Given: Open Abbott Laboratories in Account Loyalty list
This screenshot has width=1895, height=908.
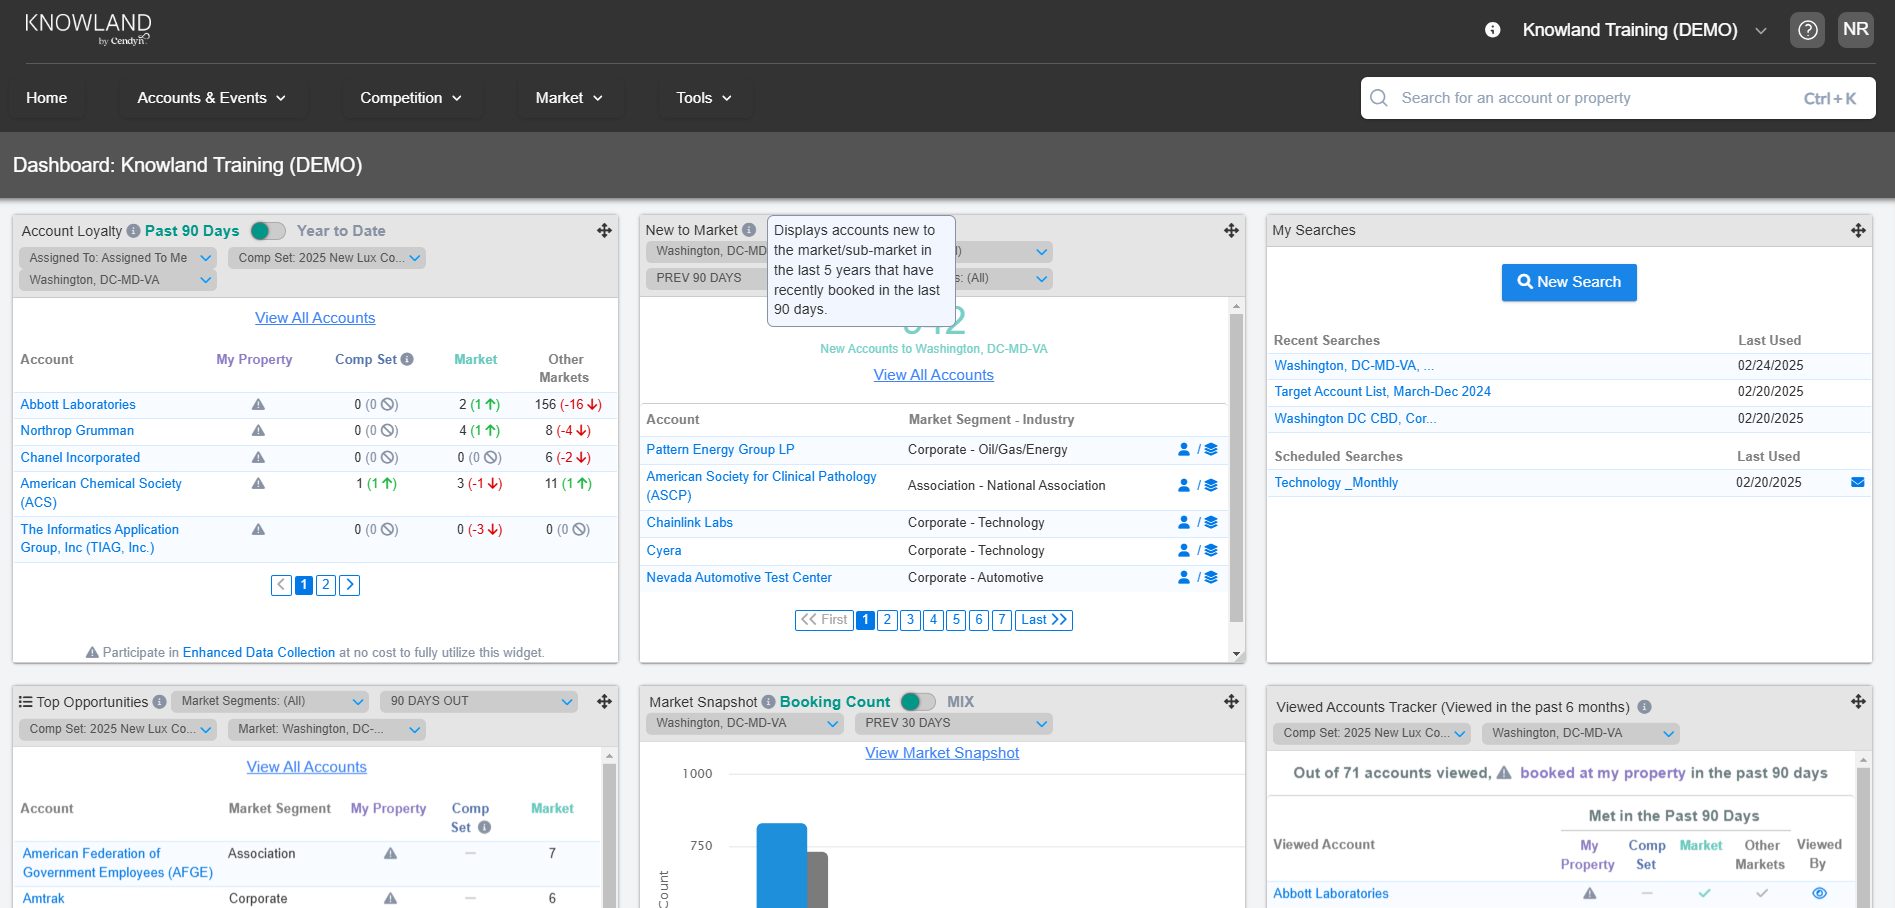Looking at the screenshot, I should click(78, 405).
